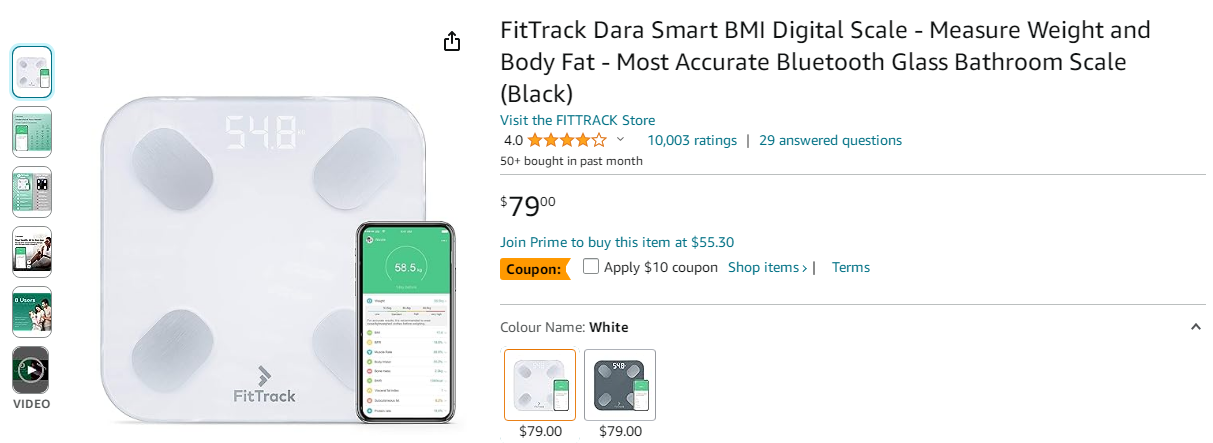Tick the Apply $10 coupon checkbox

click(x=591, y=266)
